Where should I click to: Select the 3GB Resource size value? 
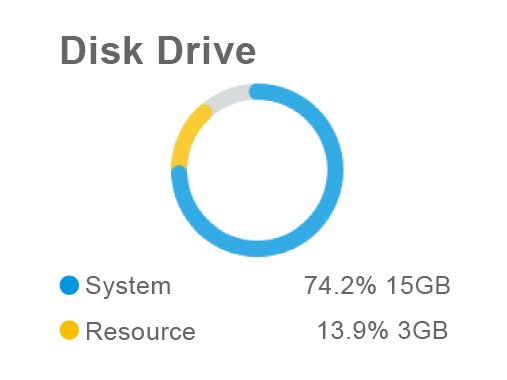(x=423, y=330)
